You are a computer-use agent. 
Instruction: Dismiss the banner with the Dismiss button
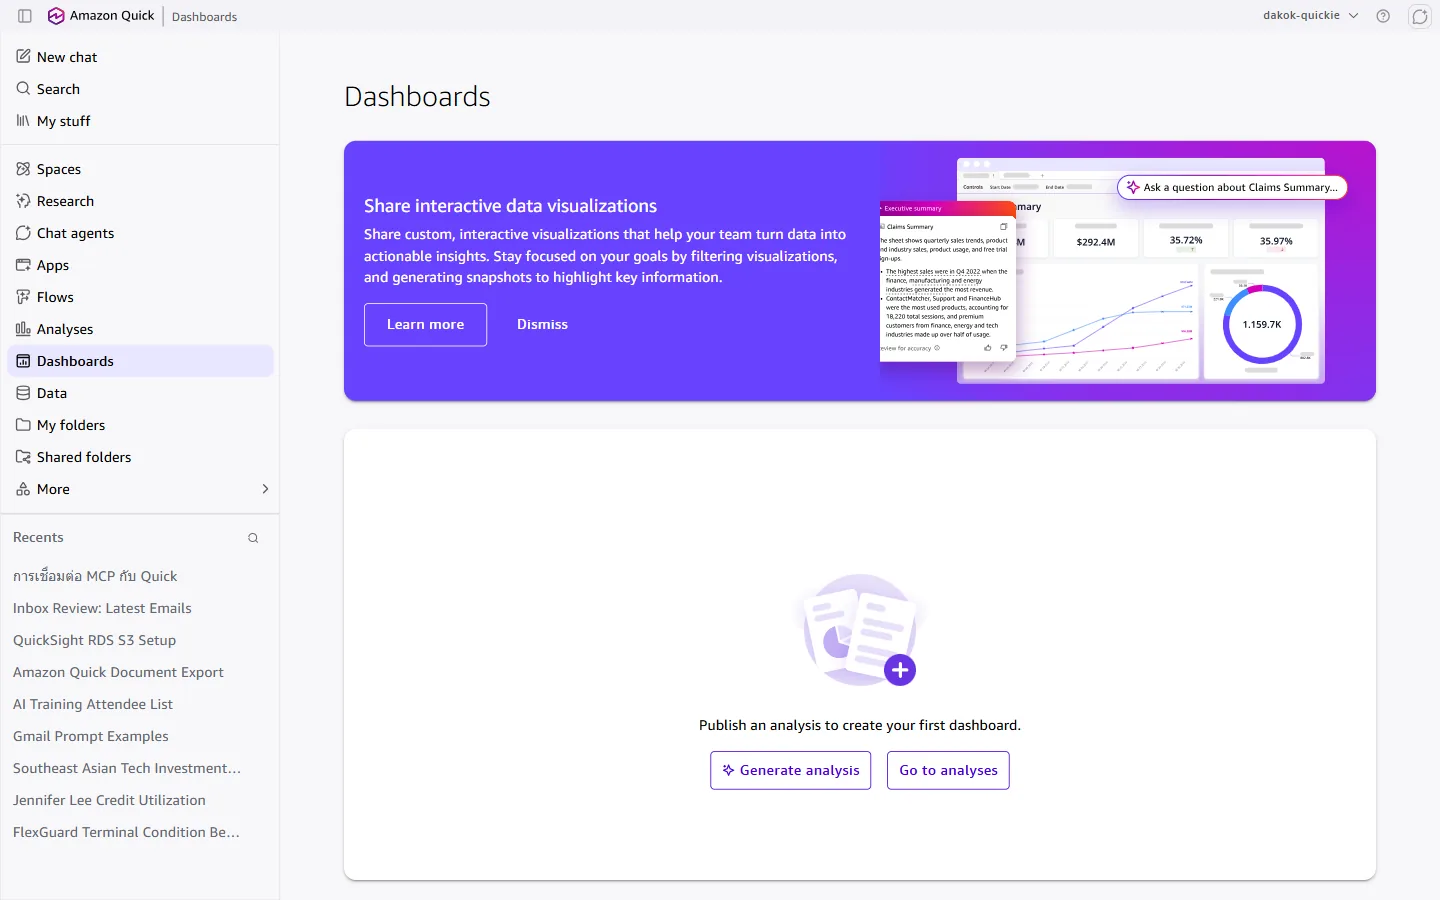542,325
